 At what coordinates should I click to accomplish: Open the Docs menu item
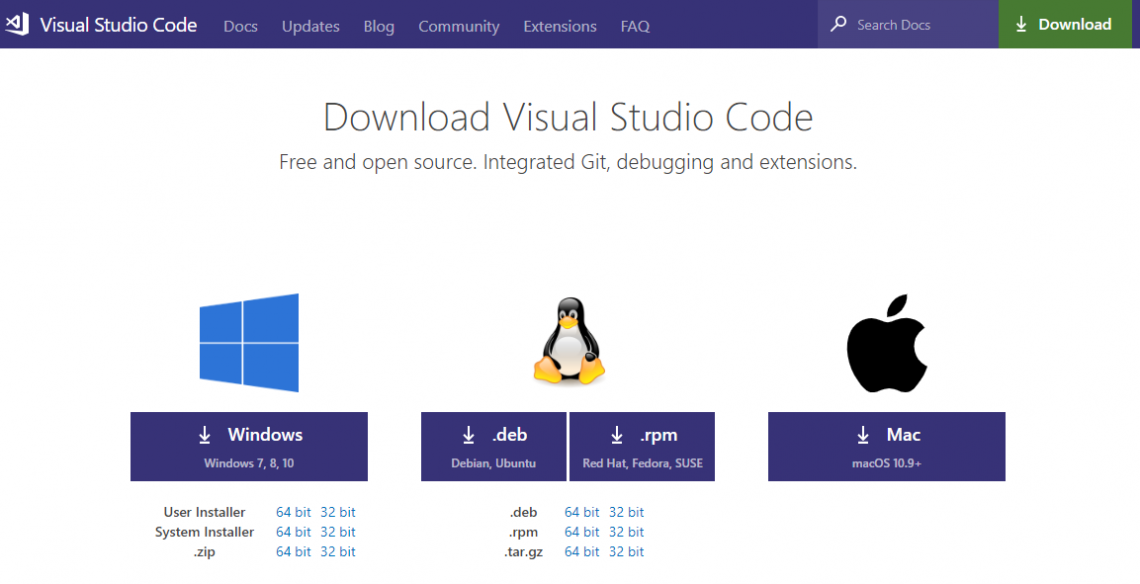(240, 26)
